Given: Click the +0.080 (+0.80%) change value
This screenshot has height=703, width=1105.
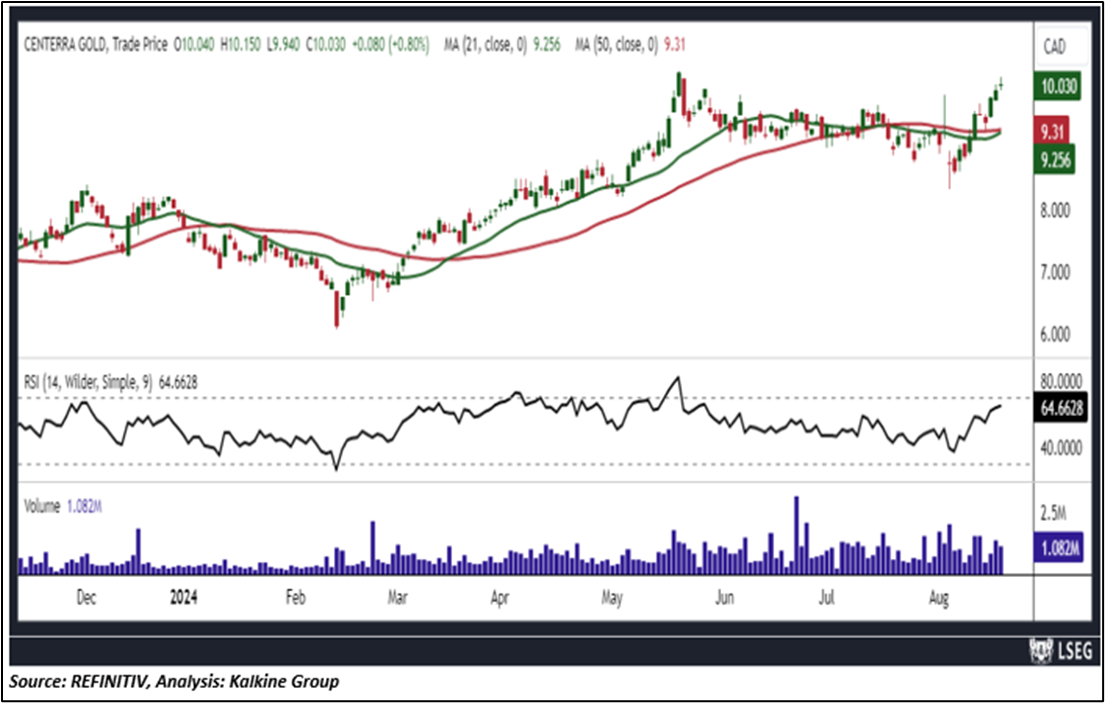Looking at the screenshot, I should pyautogui.click(x=390, y=44).
